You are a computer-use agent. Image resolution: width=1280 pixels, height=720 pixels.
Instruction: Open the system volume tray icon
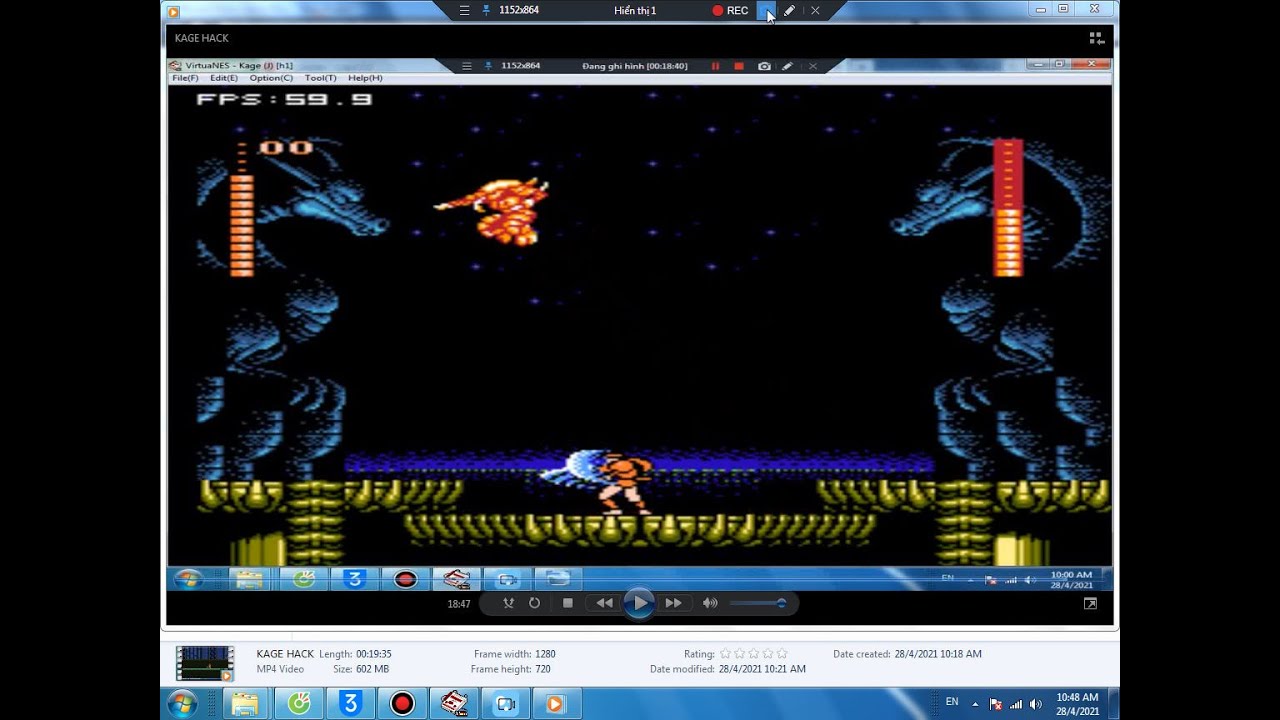coord(1035,704)
